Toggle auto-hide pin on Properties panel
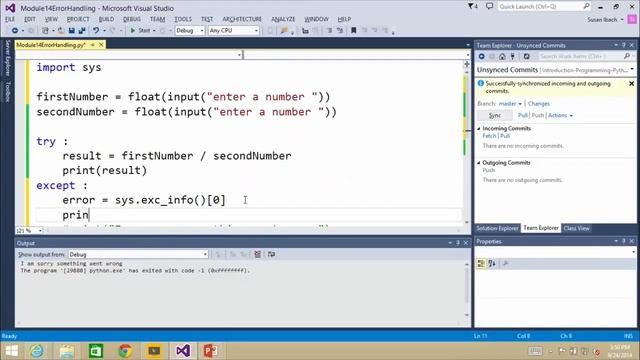Image resolution: width=640 pixels, height=360 pixels. click(x=624, y=241)
